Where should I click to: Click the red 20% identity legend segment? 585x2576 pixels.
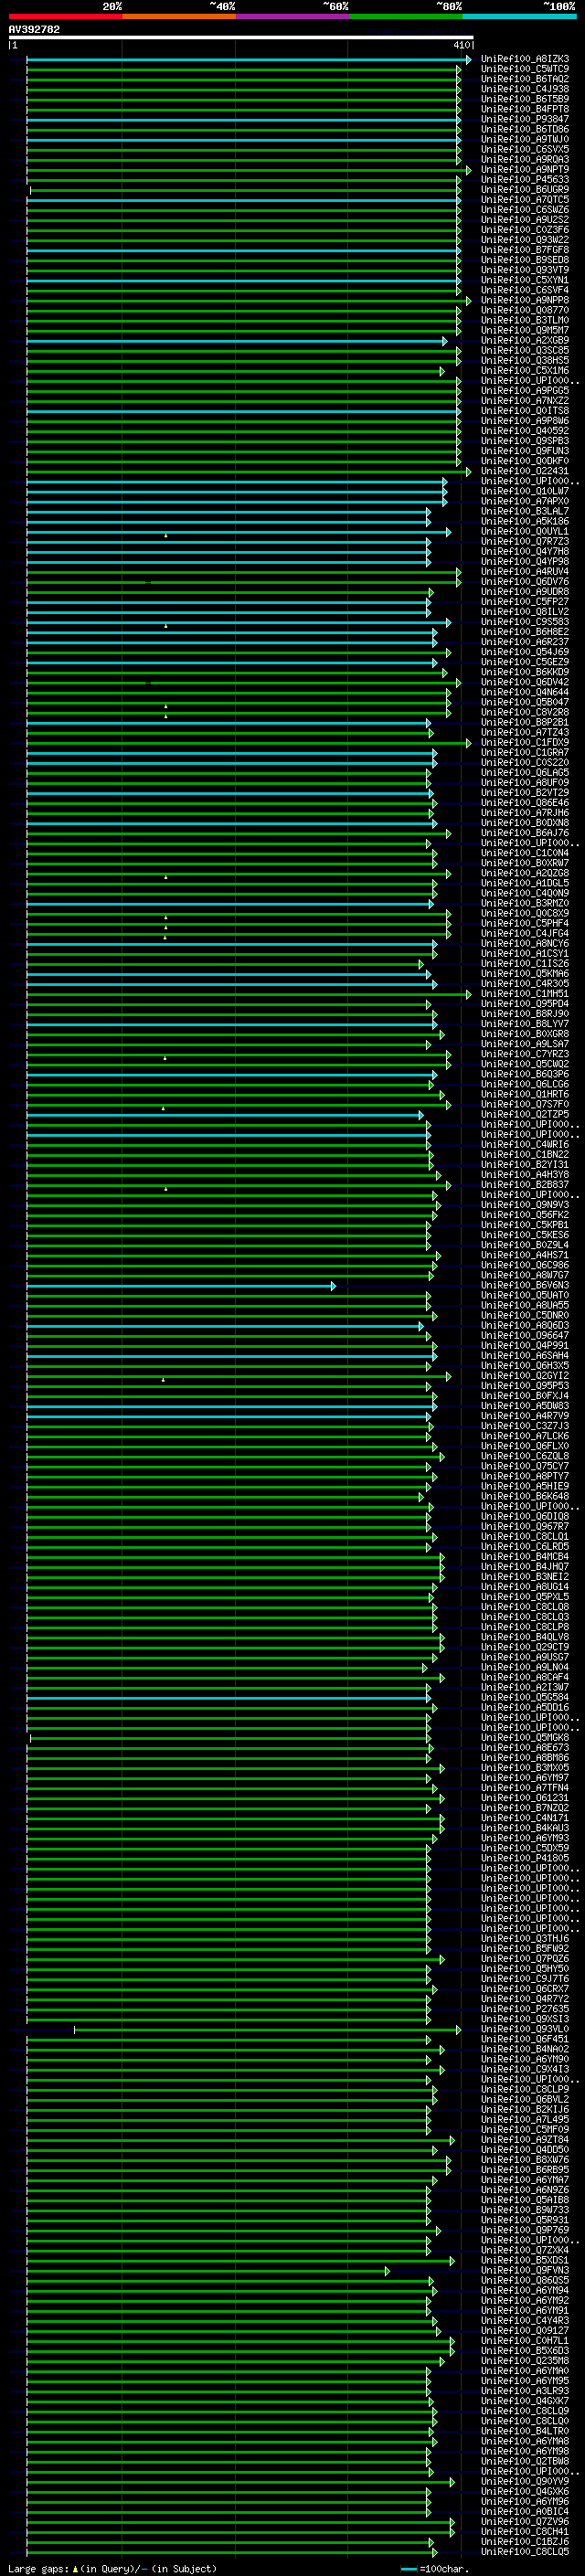point(65,16)
